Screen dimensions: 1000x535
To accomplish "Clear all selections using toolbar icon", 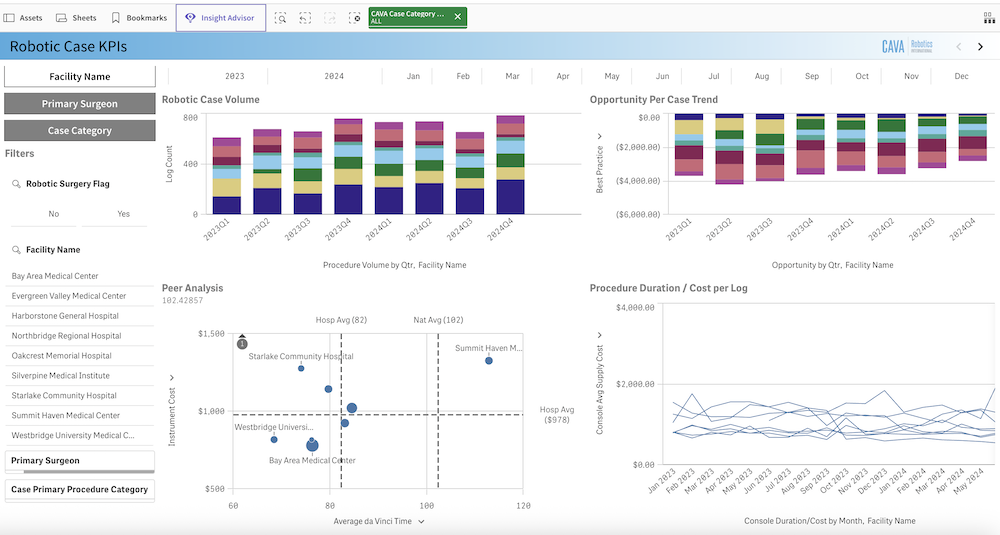I will click(354, 18).
